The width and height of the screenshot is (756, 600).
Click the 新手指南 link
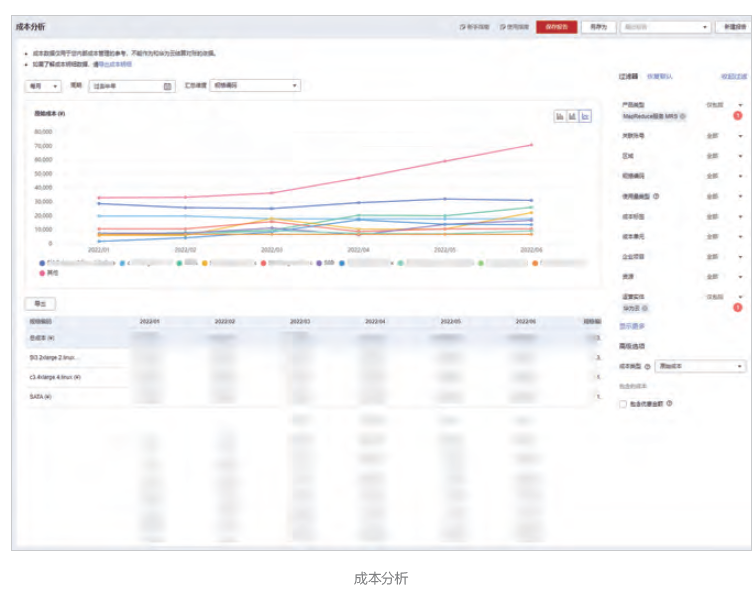474,27
